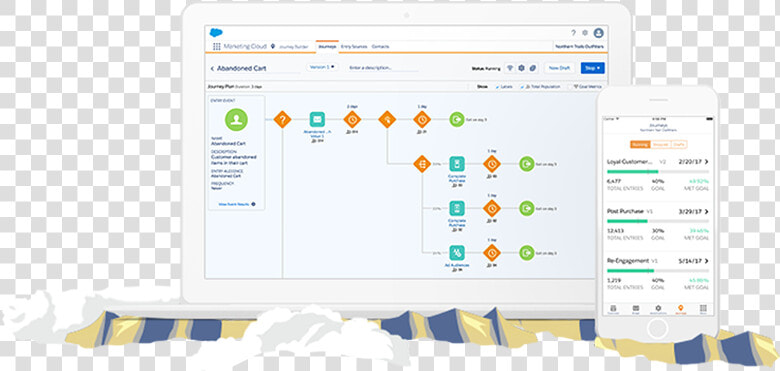Open the user profile avatar
This screenshot has height=371, width=780.
tap(599, 33)
